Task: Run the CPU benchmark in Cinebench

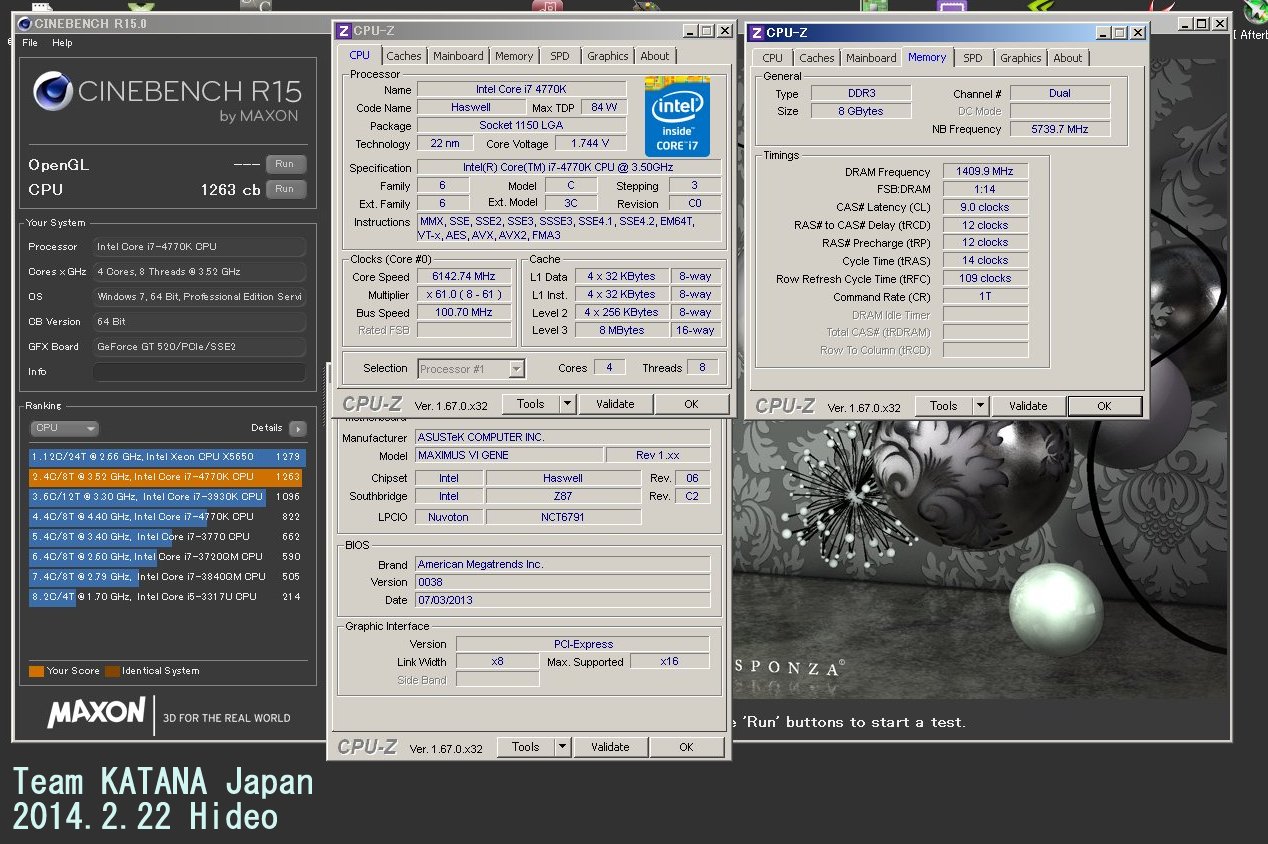Action: tap(285, 189)
